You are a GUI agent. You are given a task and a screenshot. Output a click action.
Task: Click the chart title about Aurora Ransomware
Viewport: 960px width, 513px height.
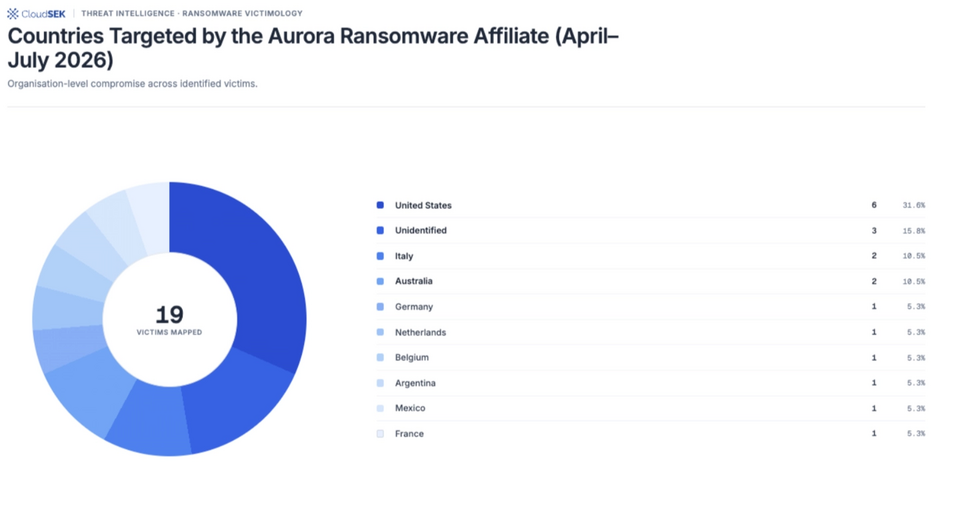[313, 48]
